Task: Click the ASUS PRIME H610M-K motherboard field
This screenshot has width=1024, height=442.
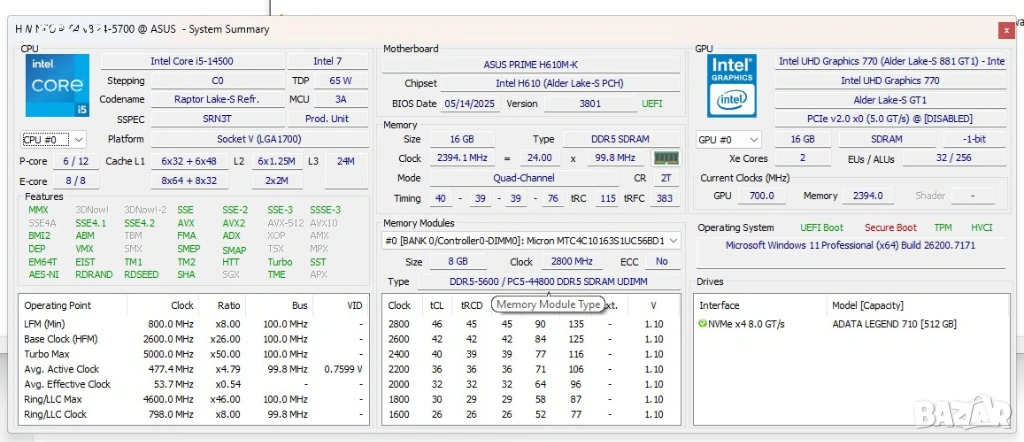Action: pyautogui.click(x=529, y=65)
